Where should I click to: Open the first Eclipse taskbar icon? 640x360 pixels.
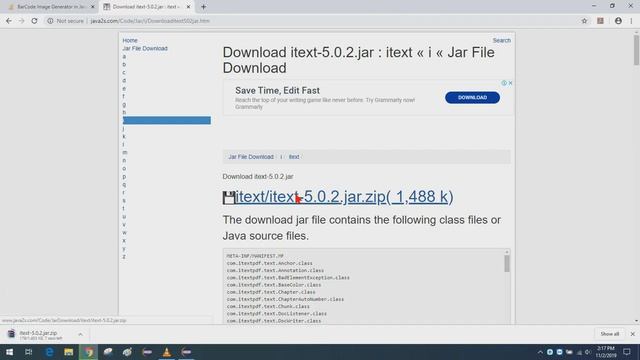147,352
